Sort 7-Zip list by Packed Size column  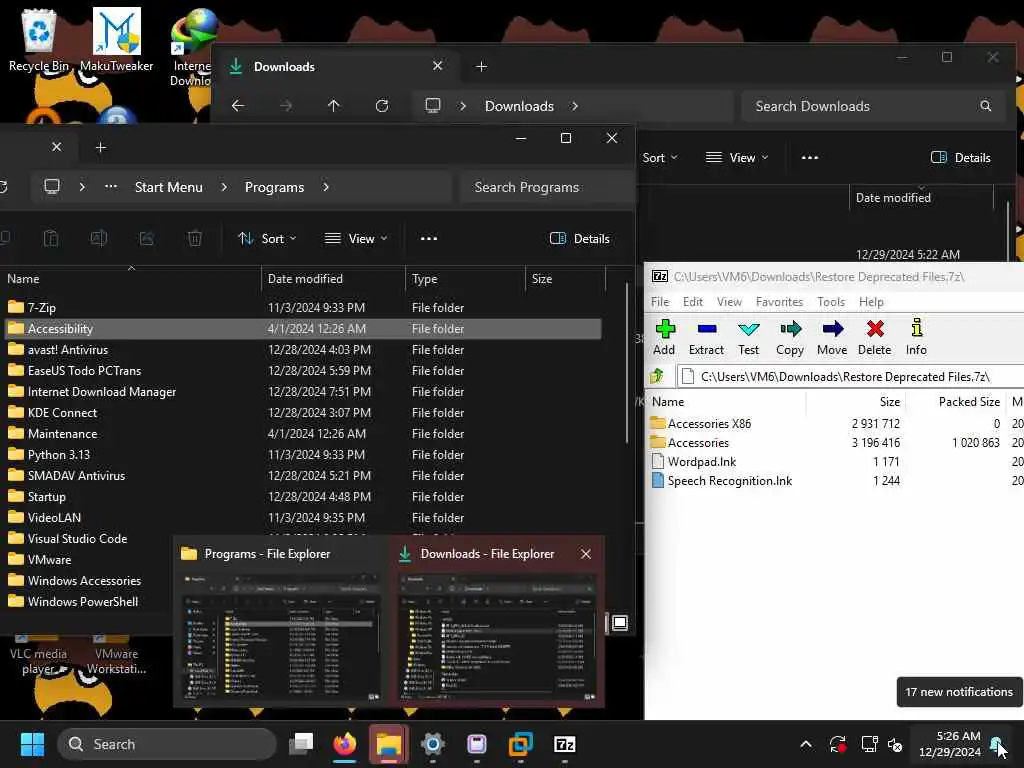pyautogui.click(x=968, y=402)
